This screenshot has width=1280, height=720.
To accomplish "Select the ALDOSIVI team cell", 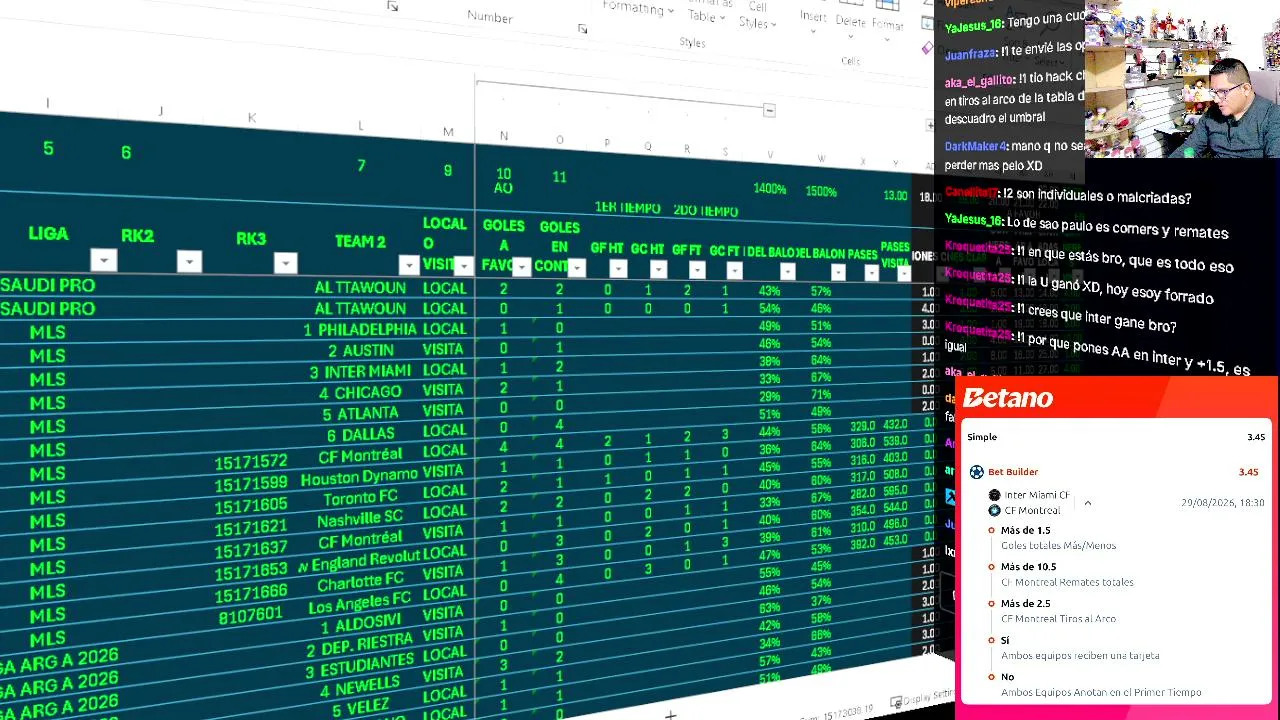I will coord(360,624).
